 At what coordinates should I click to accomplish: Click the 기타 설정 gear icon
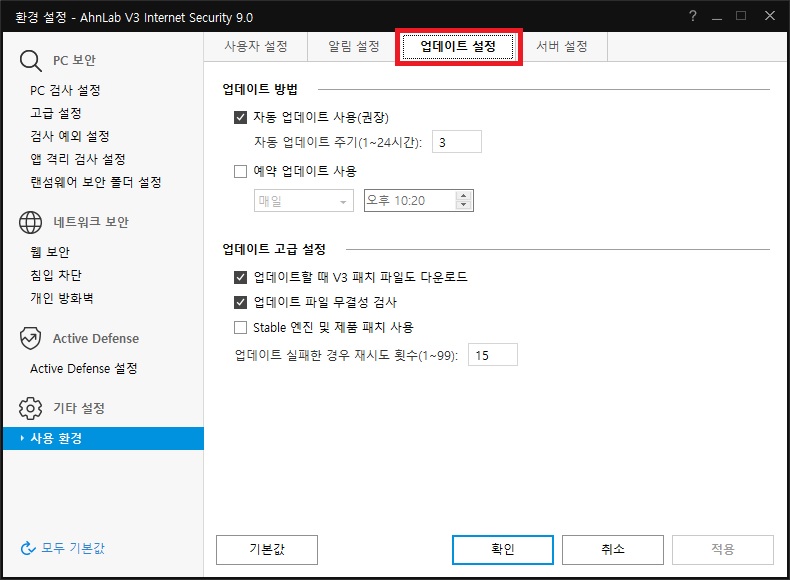(x=31, y=408)
